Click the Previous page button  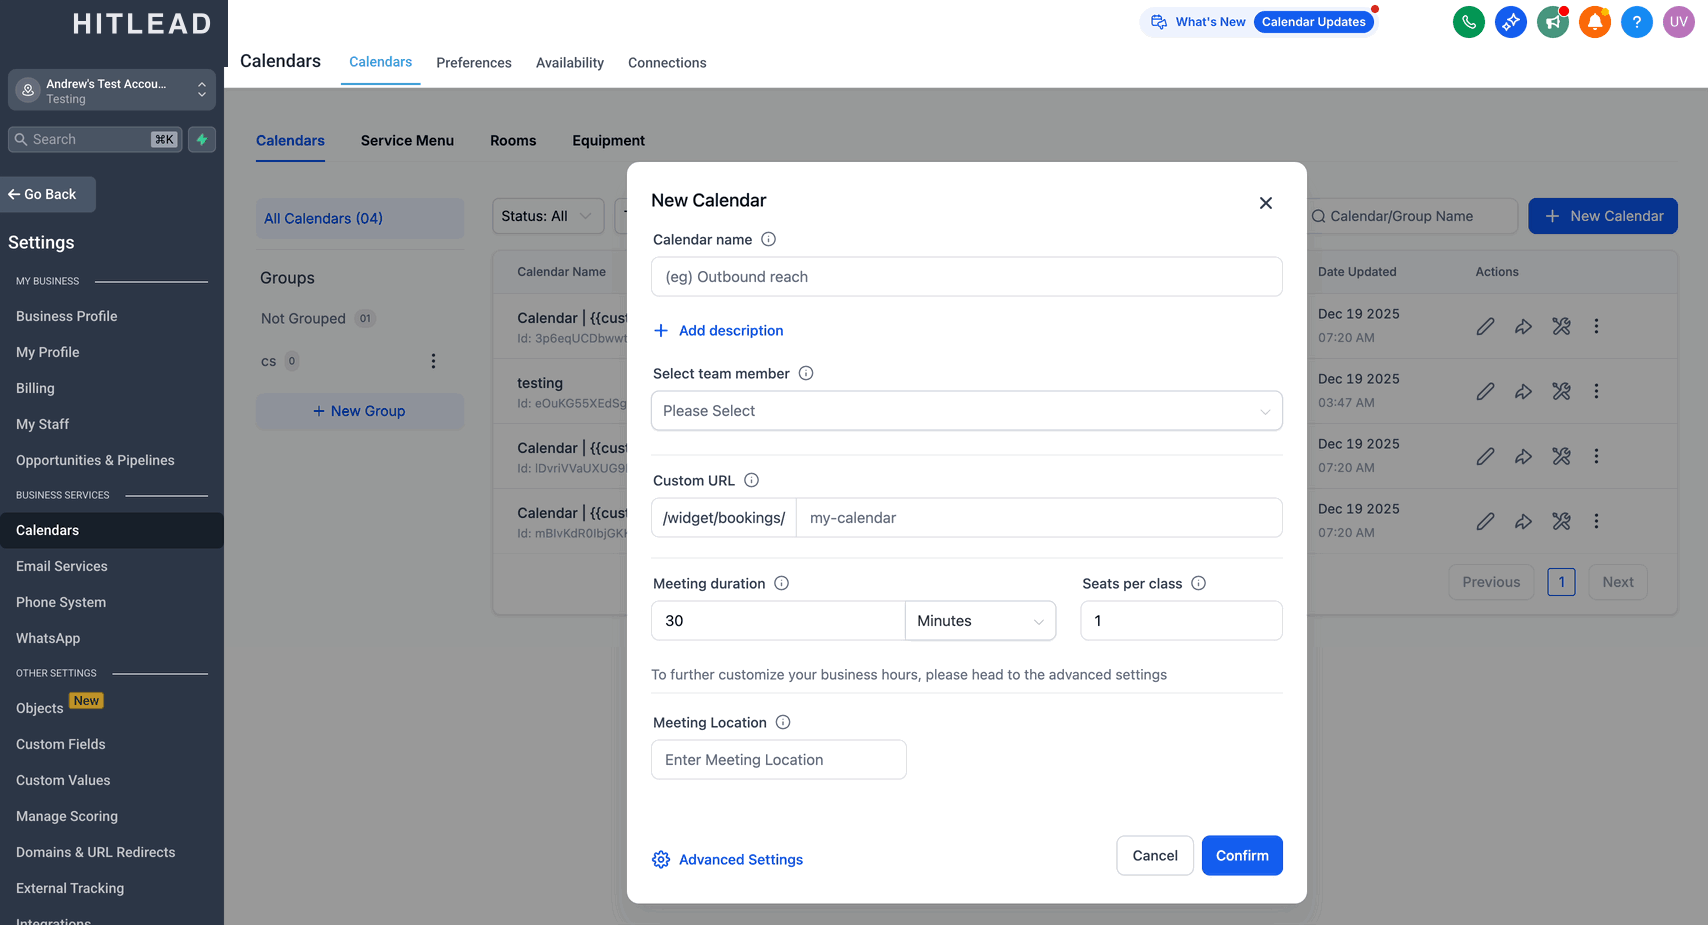click(1491, 582)
